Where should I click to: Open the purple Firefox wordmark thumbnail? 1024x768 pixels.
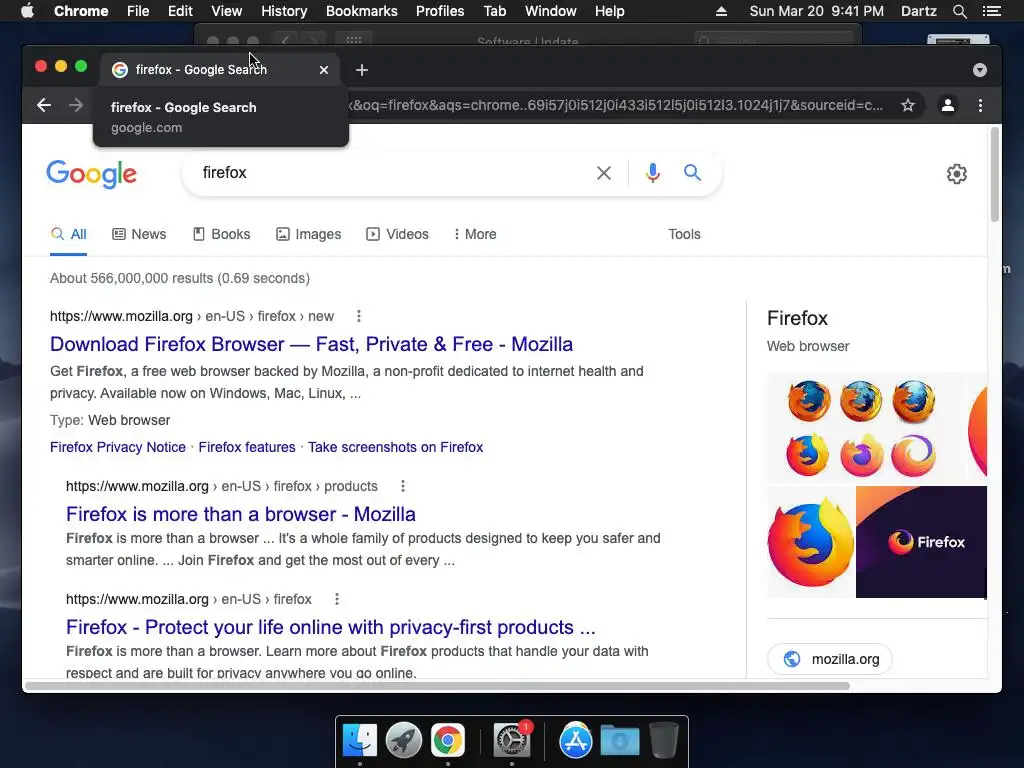click(921, 542)
